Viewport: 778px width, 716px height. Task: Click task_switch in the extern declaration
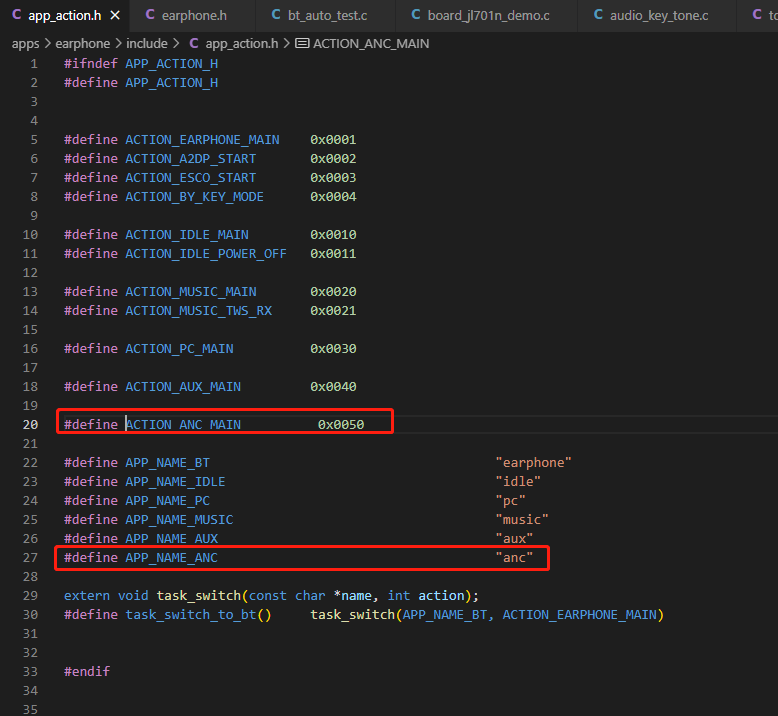pos(198,596)
